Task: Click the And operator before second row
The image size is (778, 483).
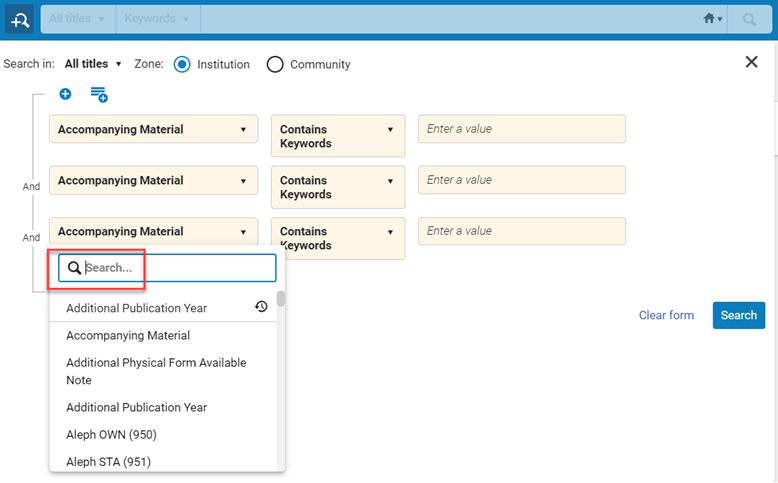Action: (31, 187)
